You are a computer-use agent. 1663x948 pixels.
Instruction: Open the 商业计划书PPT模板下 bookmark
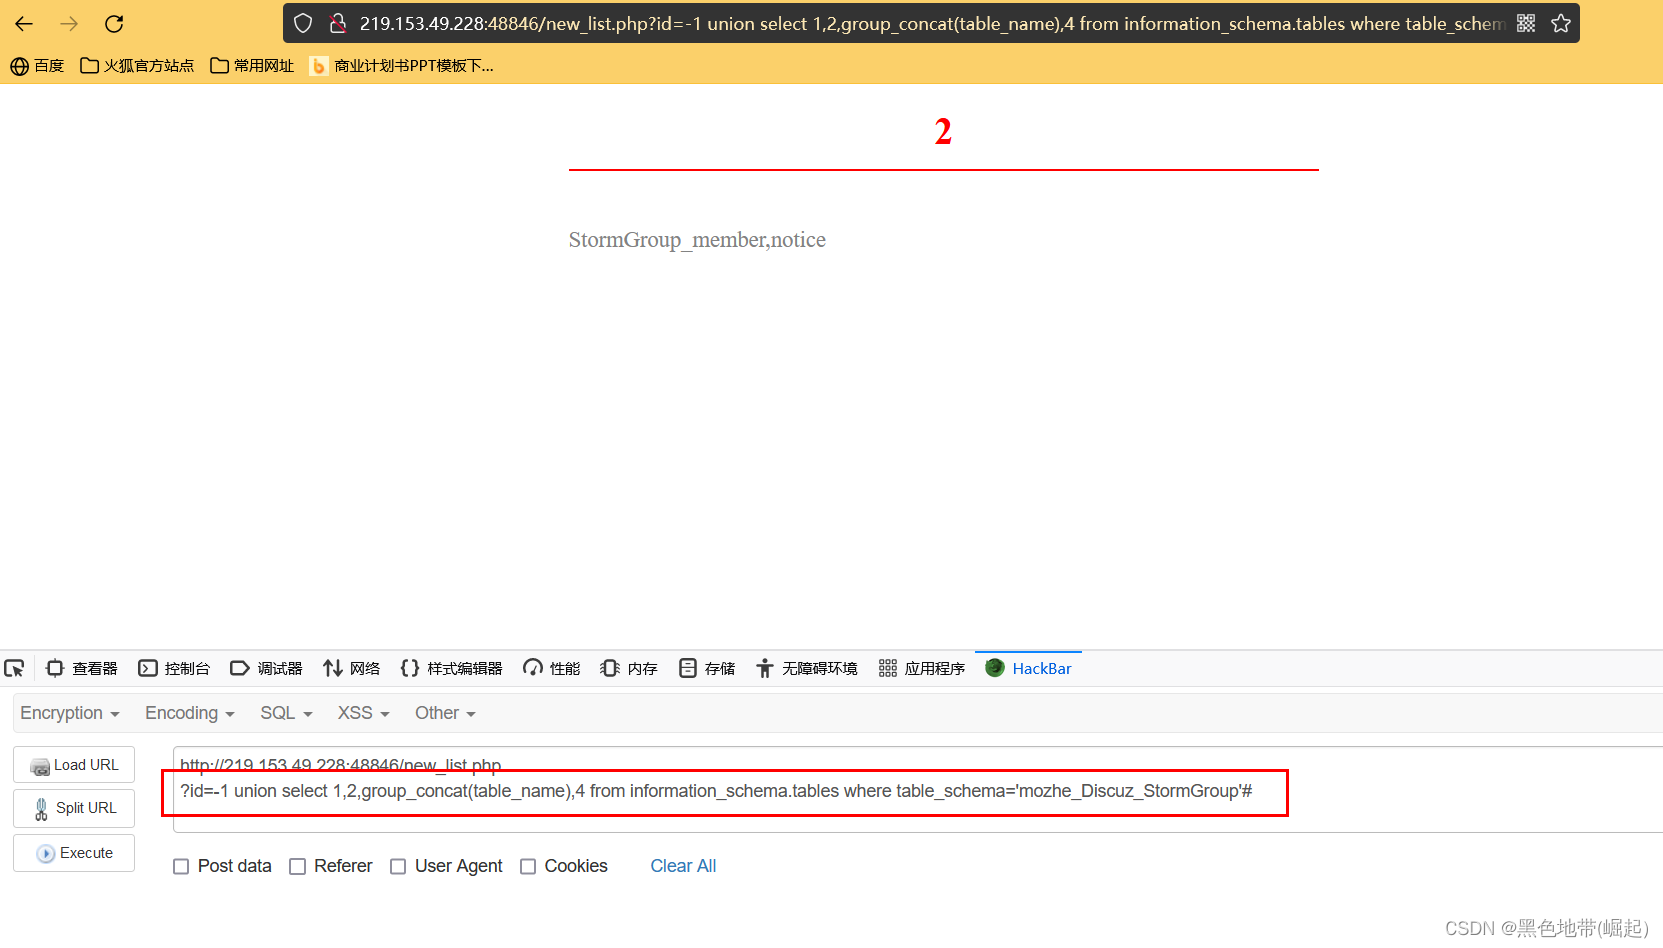click(402, 66)
